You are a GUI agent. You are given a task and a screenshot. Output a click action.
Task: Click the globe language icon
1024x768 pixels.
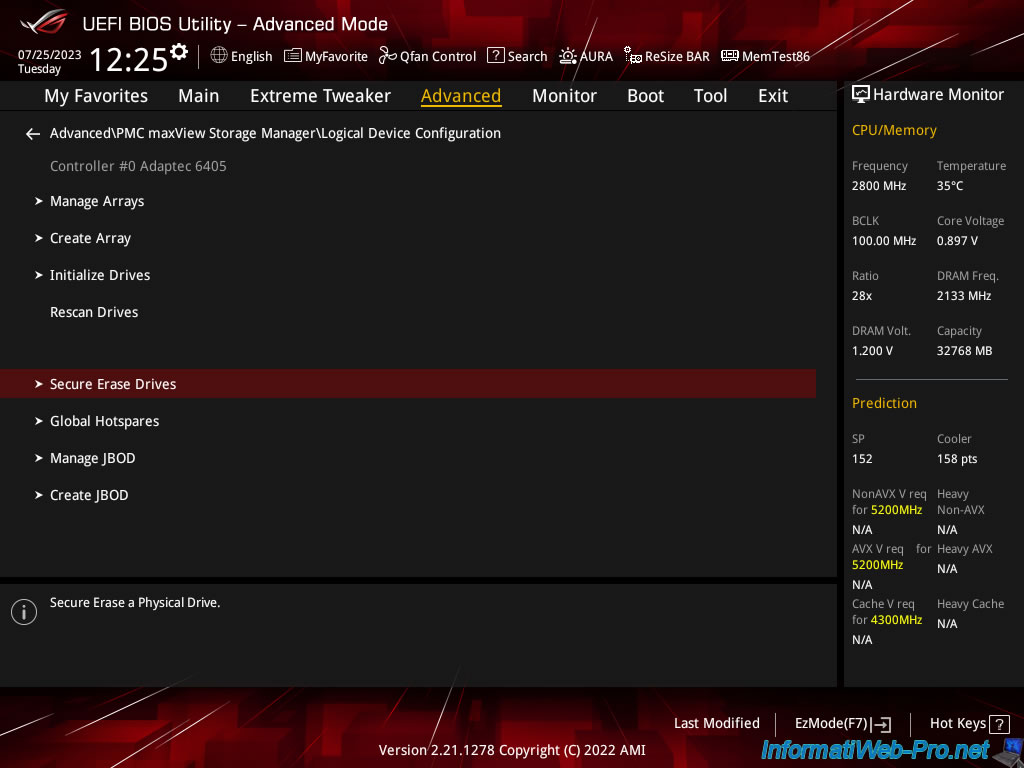click(219, 55)
